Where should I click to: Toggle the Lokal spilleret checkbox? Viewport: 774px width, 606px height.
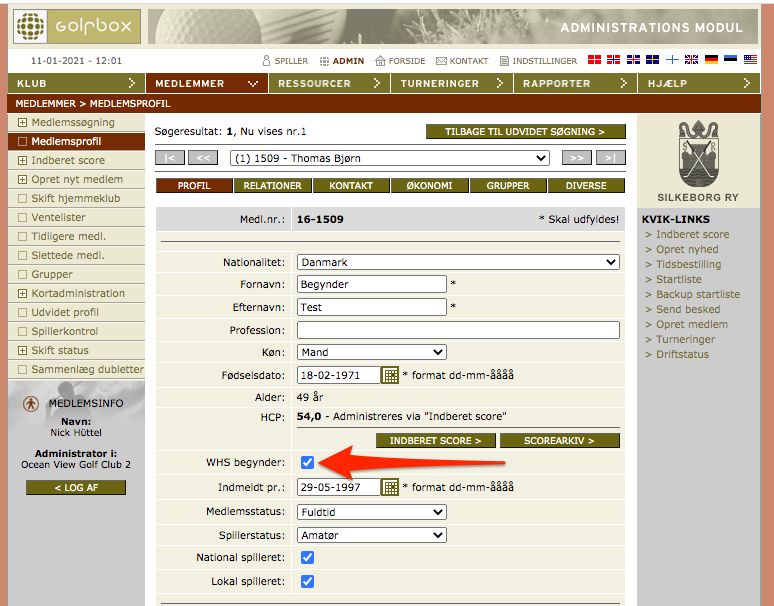point(307,581)
